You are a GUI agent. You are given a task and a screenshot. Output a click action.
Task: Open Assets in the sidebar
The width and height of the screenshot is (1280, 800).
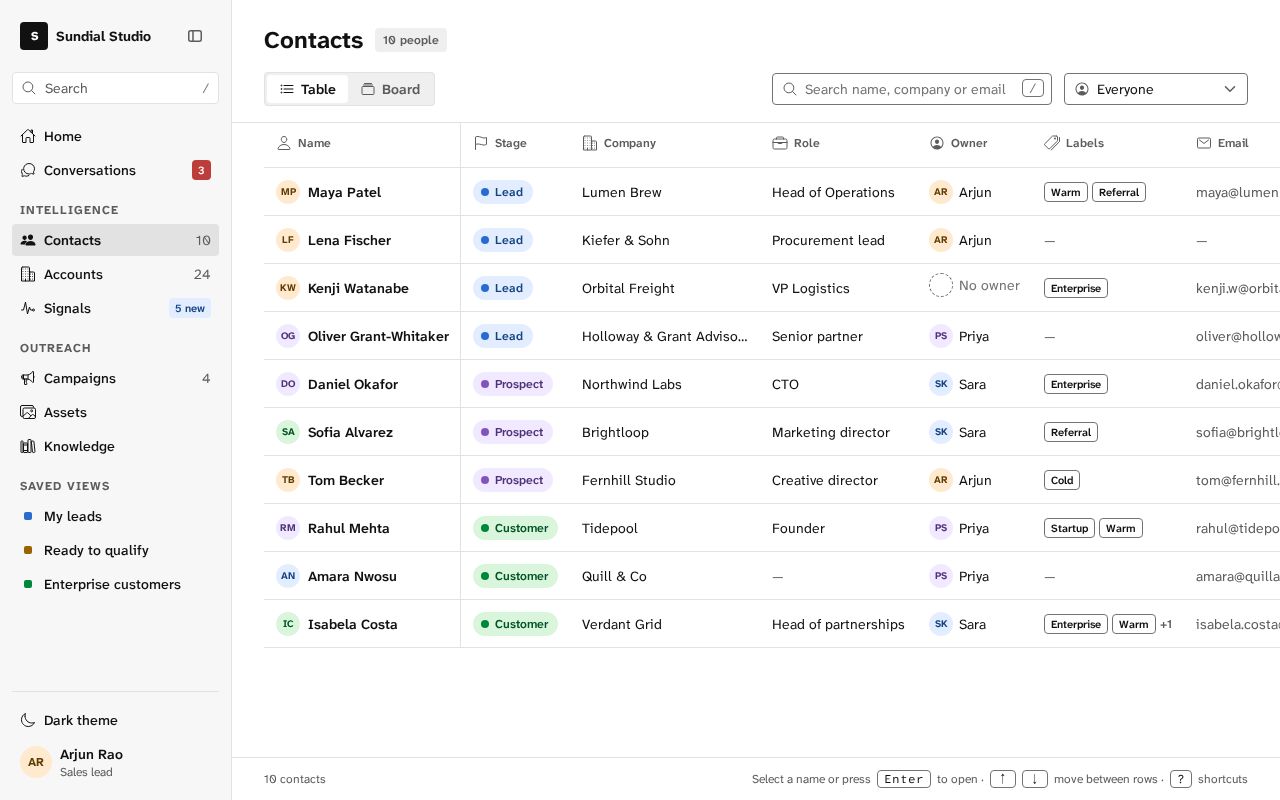115,412
